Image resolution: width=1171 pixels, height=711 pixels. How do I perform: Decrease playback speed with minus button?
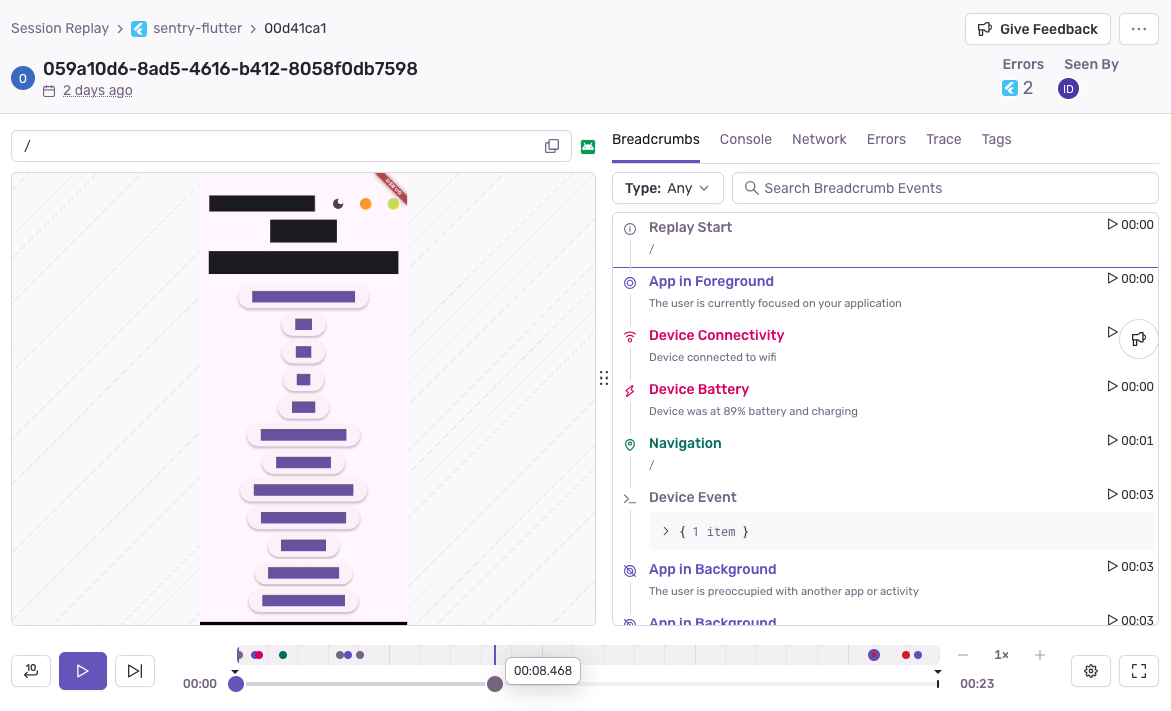tap(963, 655)
